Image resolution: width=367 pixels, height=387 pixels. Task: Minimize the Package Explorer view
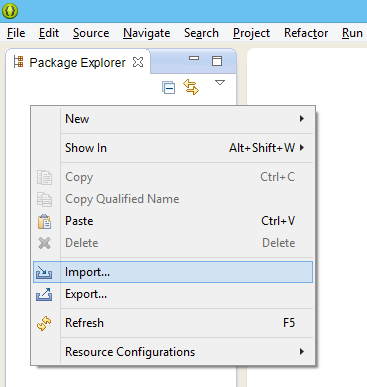[194, 58]
